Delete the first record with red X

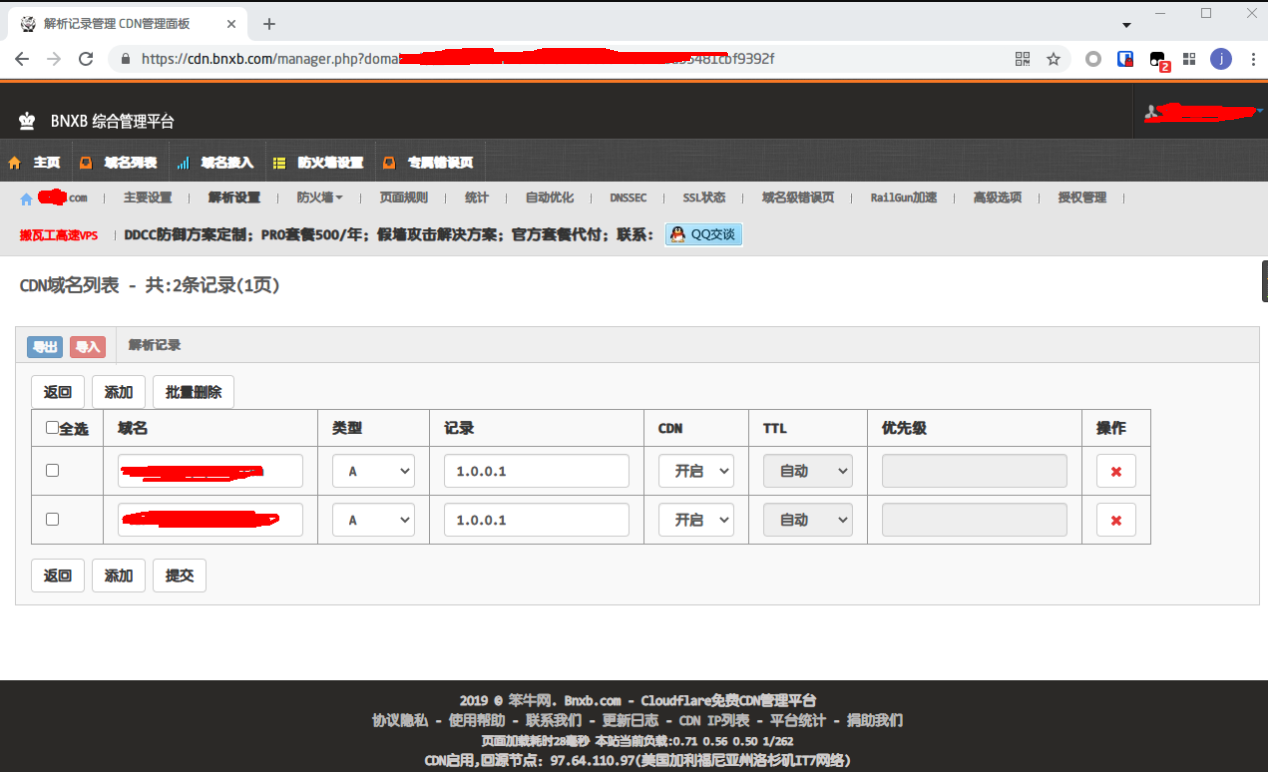point(1115,471)
